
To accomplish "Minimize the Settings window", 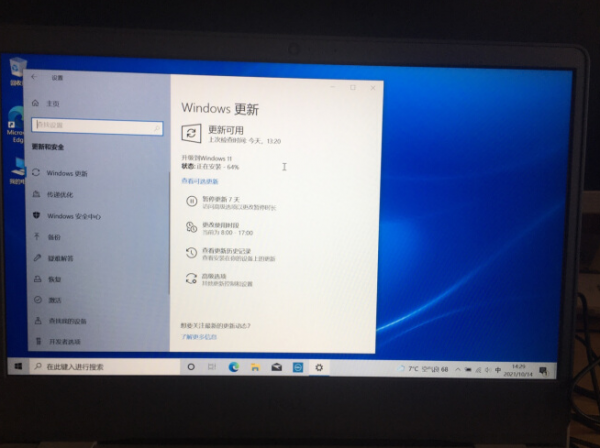I will coord(332,87).
